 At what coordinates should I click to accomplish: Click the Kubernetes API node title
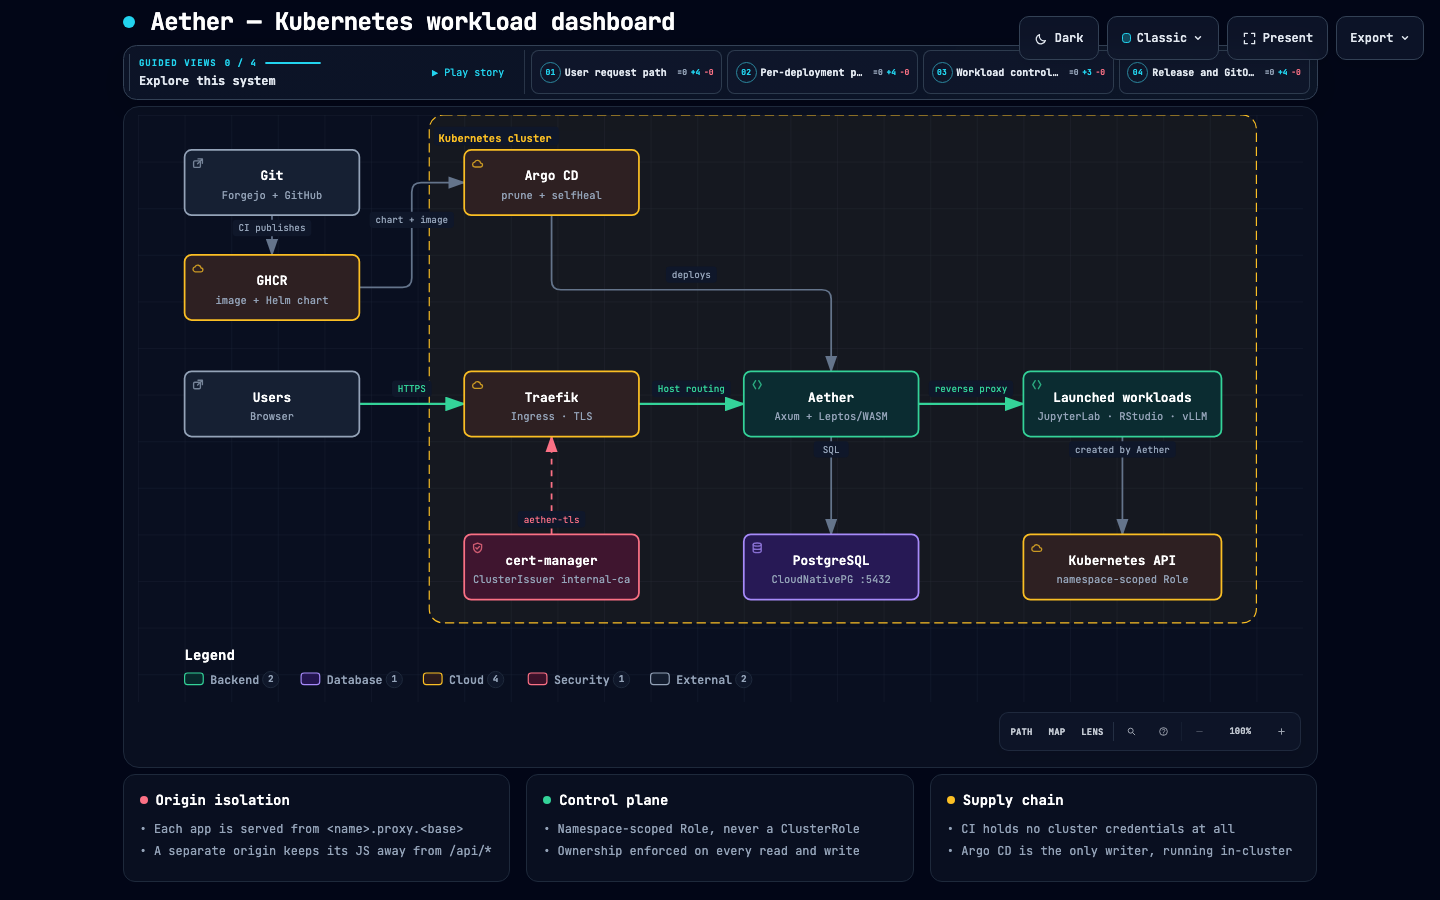pyautogui.click(x=1122, y=561)
